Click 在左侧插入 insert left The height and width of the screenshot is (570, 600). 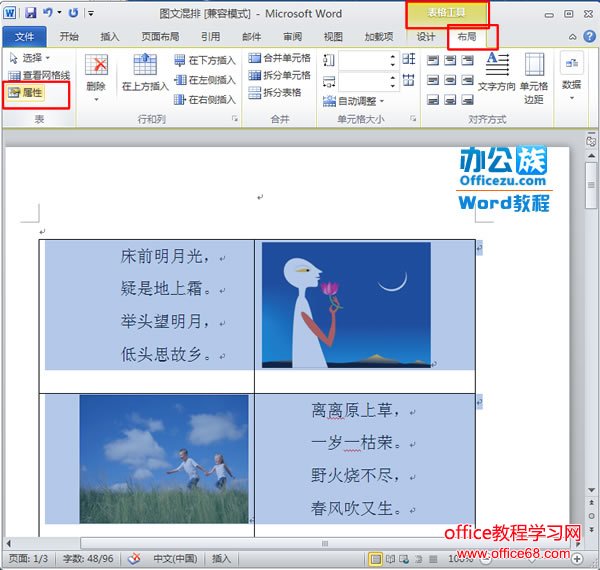click(205, 80)
